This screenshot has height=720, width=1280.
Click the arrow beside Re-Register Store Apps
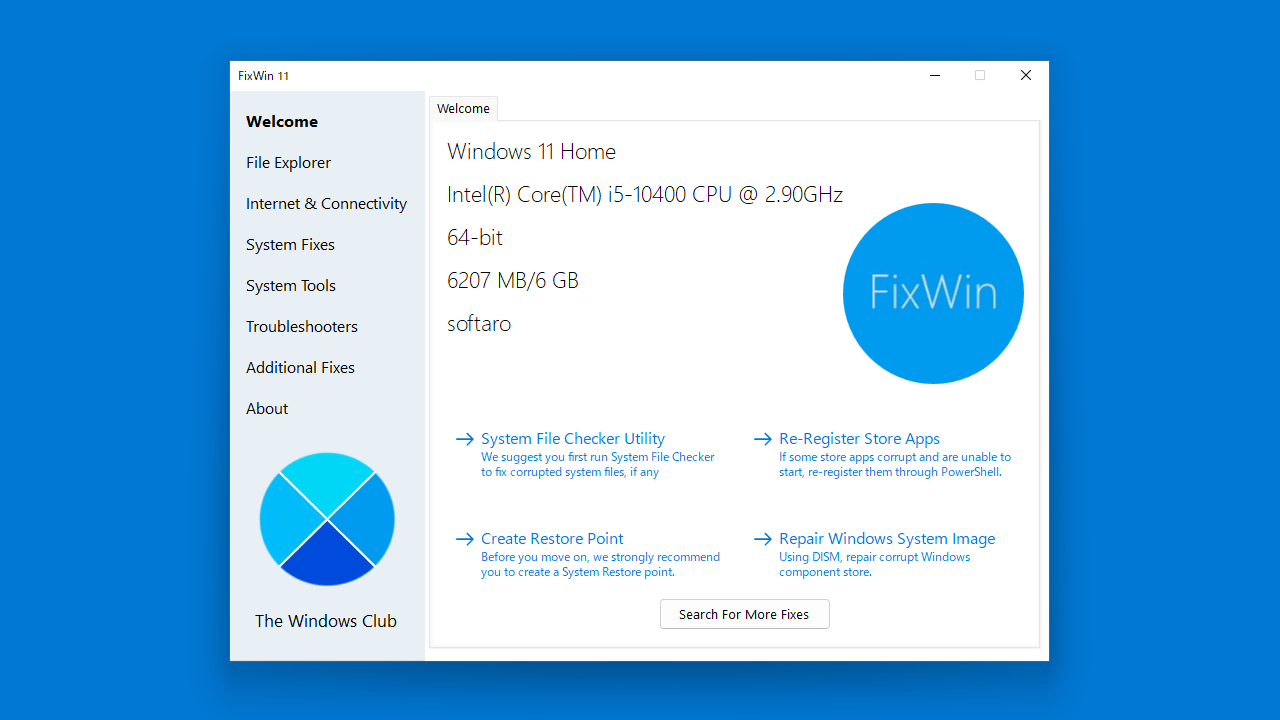(762, 439)
